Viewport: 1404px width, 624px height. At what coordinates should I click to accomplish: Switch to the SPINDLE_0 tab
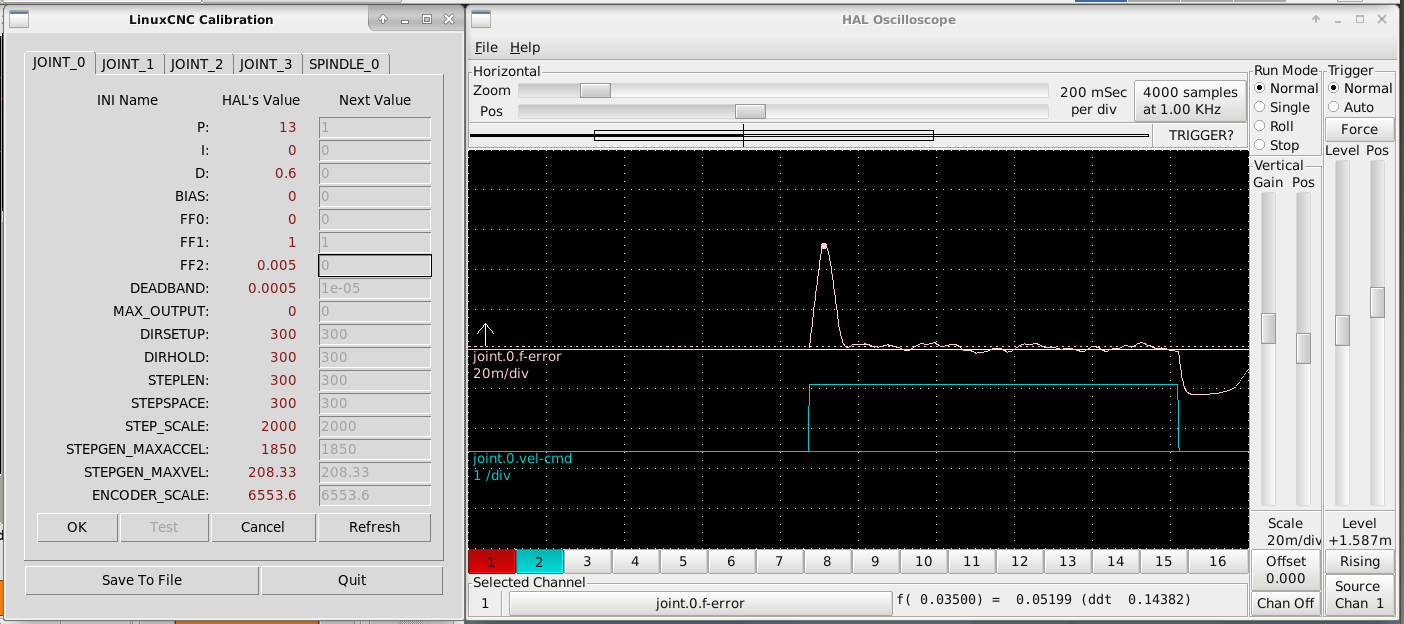pyautogui.click(x=344, y=64)
